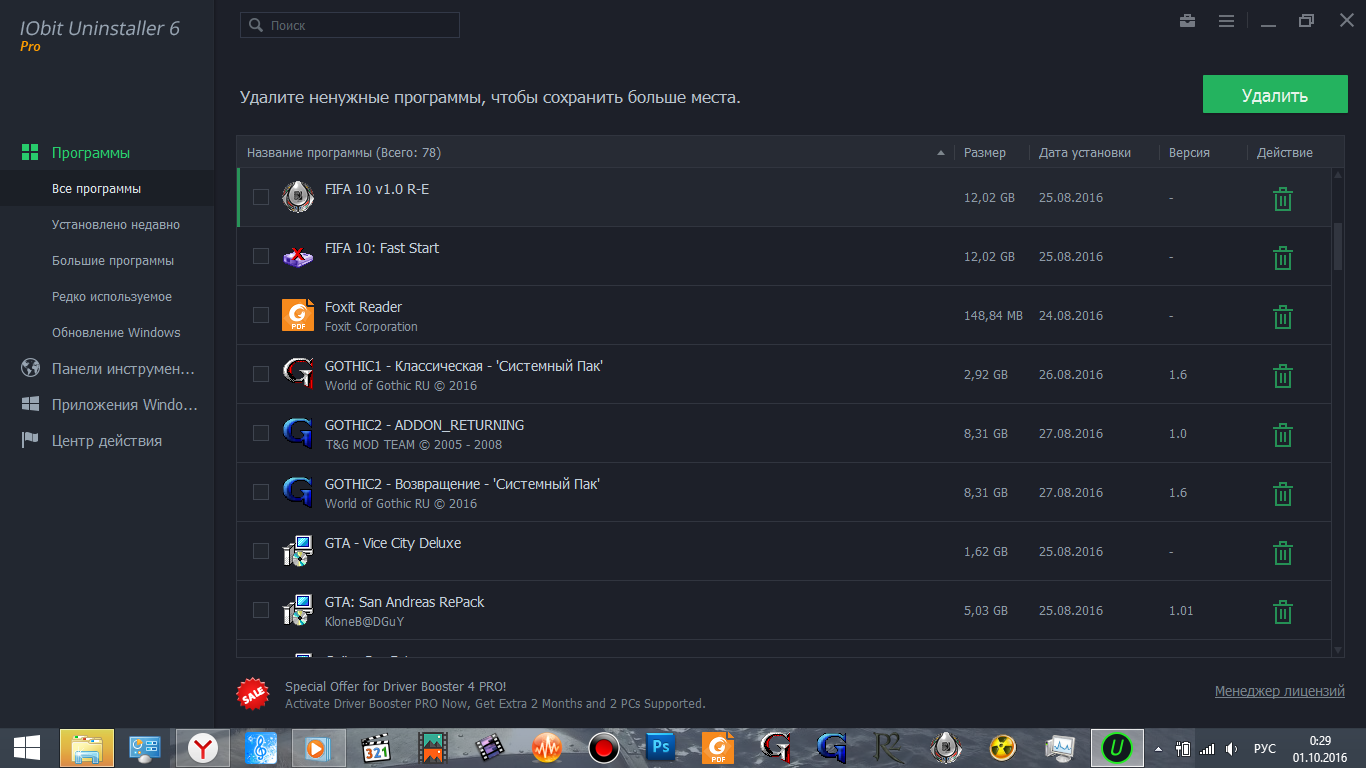Click the scrollbar up arrow of program list

point(1338,176)
